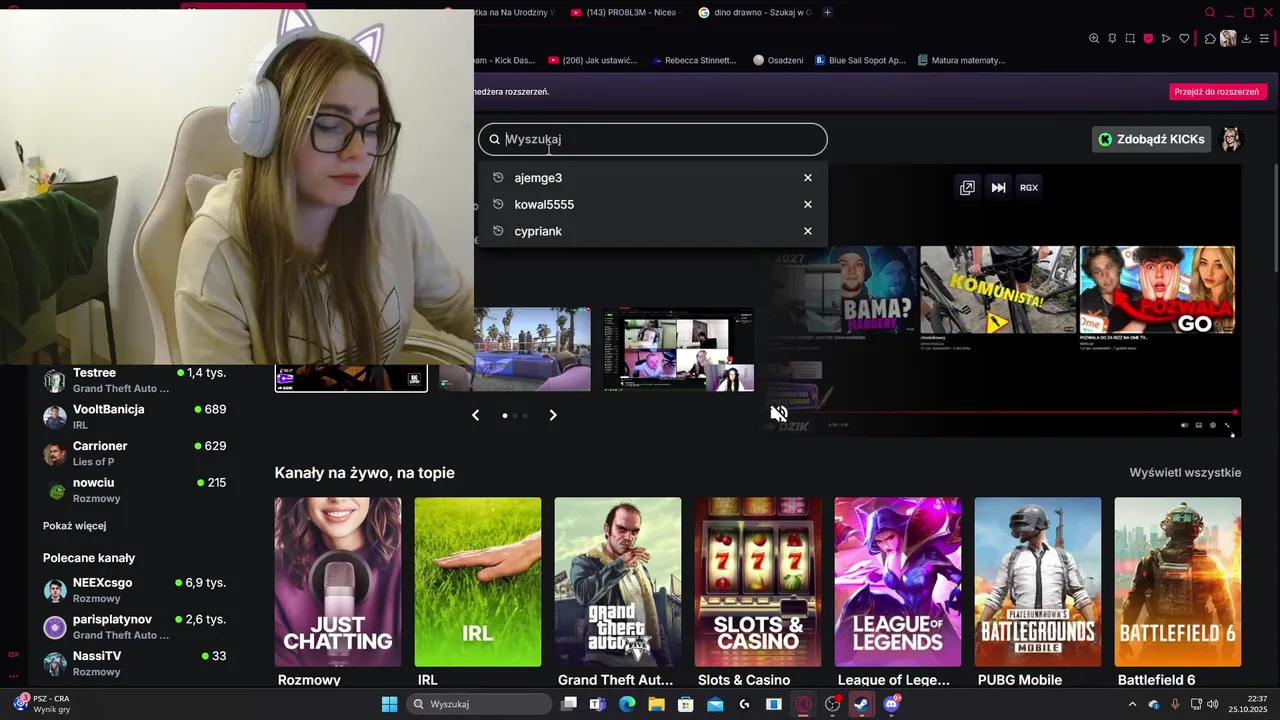Click the magnifier icon in the search box
The height and width of the screenshot is (720, 1280).
(494, 139)
